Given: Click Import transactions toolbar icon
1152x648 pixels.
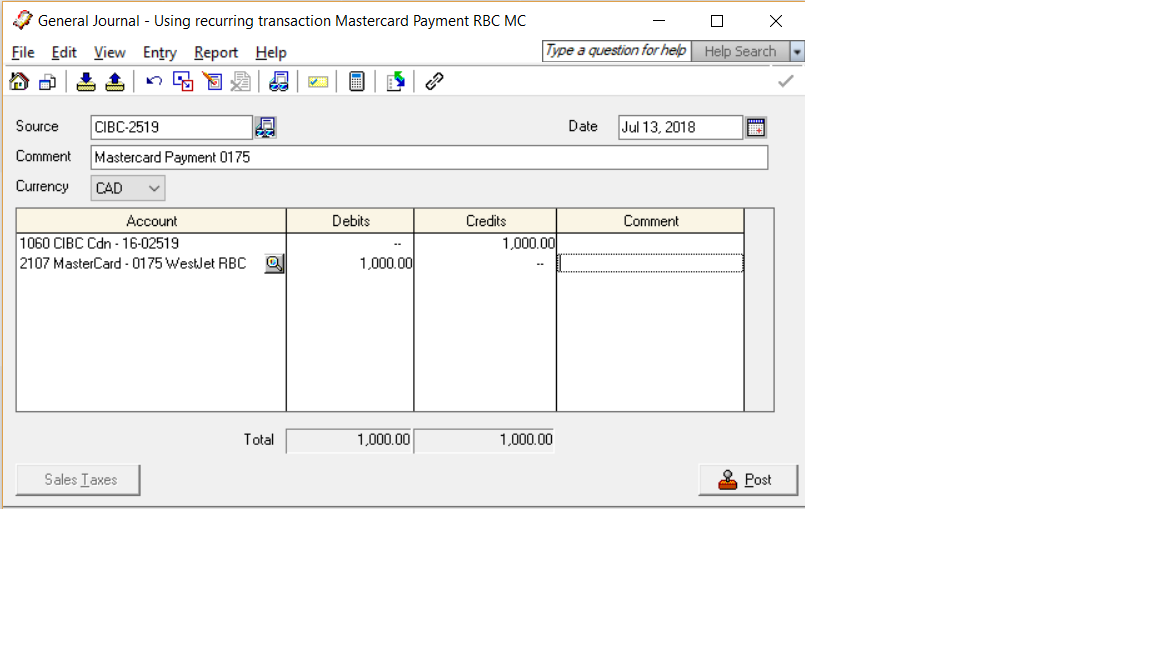Looking at the screenshot, I should pyautogui.click(x=395, y=82).
